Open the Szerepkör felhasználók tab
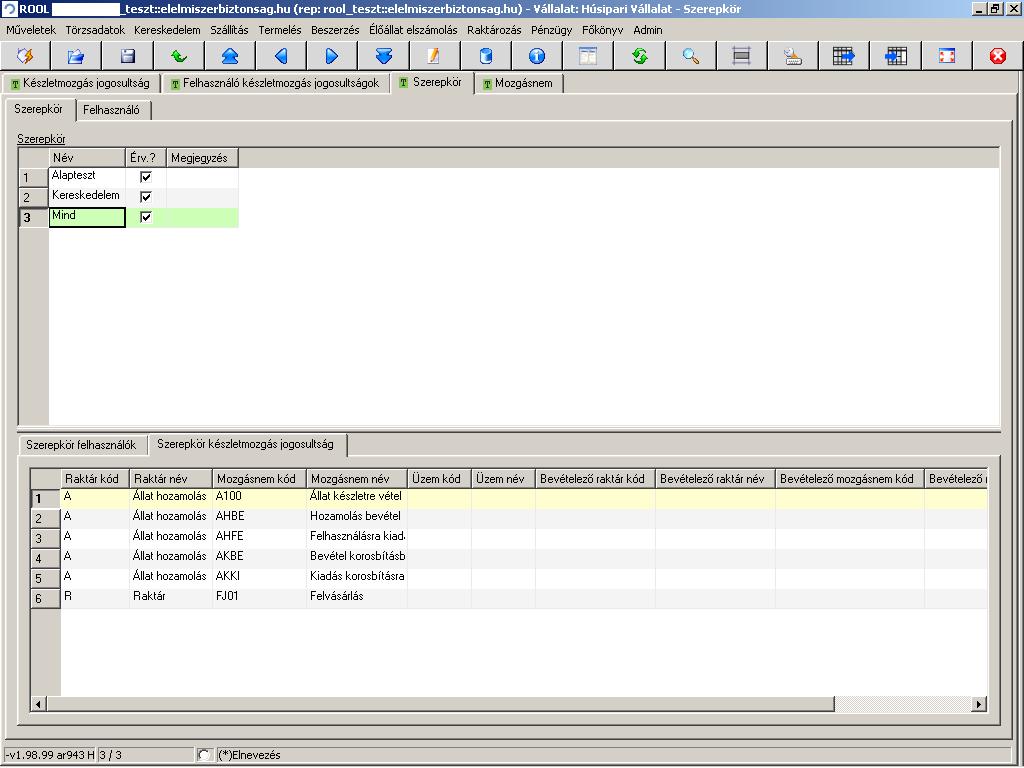Viewport: 1024px width, 768px height. tap(81, 444)
